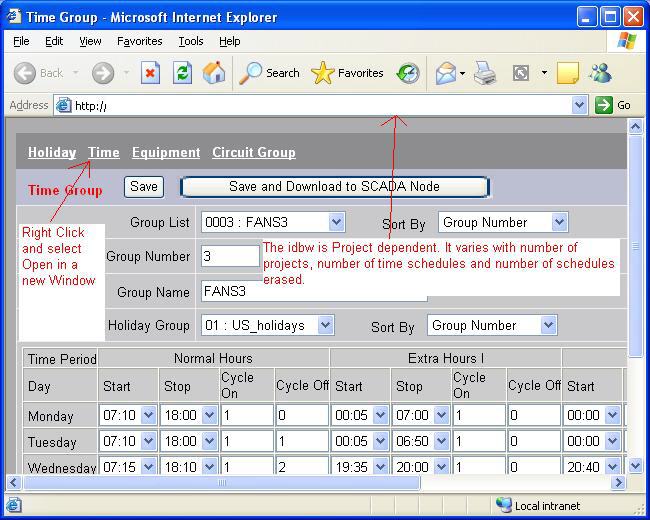The width and height of the screenshot is (650, 520).
Task: Open Sort By dropdown beside Group List
Action: click(x=559, y=222)
